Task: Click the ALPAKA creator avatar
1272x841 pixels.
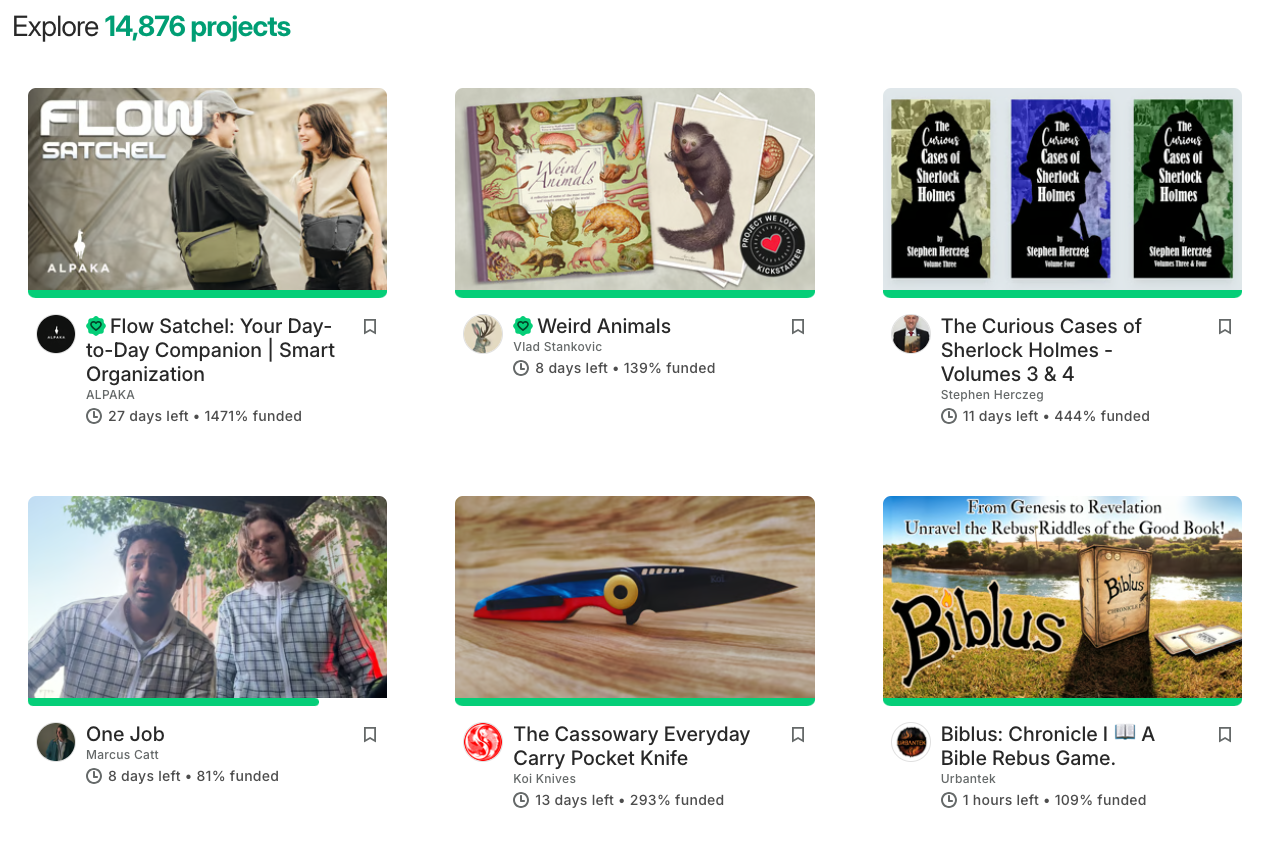Action: [55, 333]
